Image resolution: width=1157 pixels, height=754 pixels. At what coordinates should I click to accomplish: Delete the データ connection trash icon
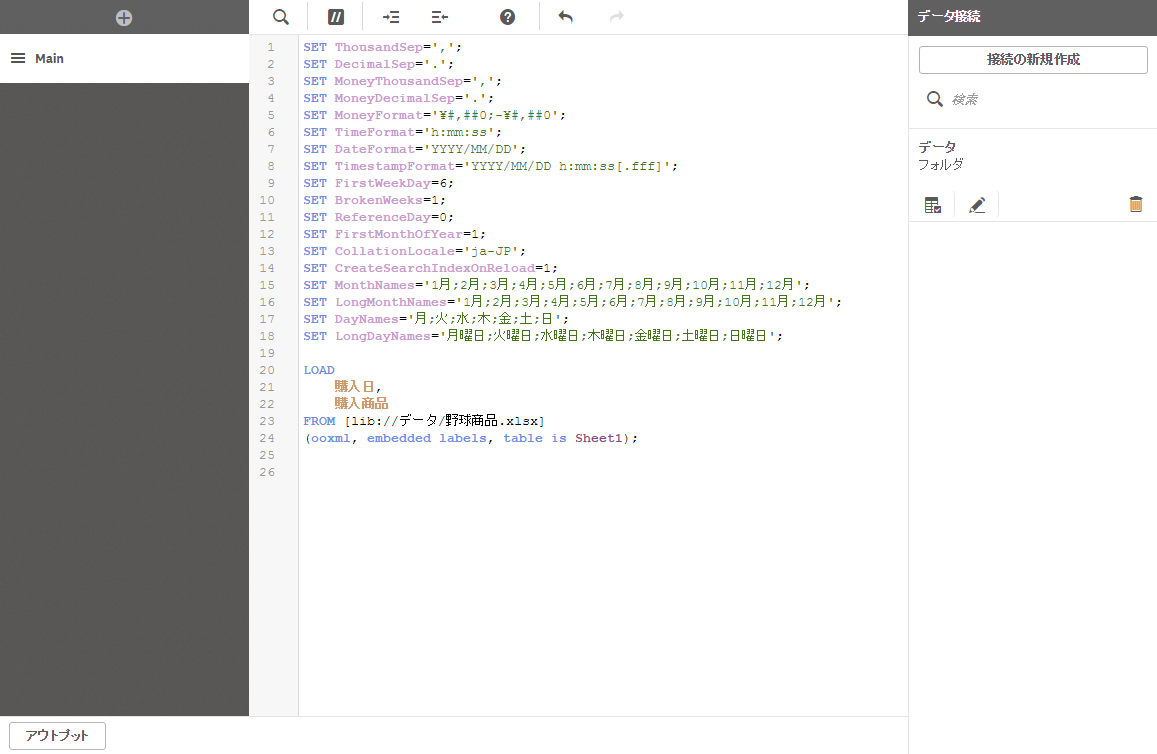1136,204
